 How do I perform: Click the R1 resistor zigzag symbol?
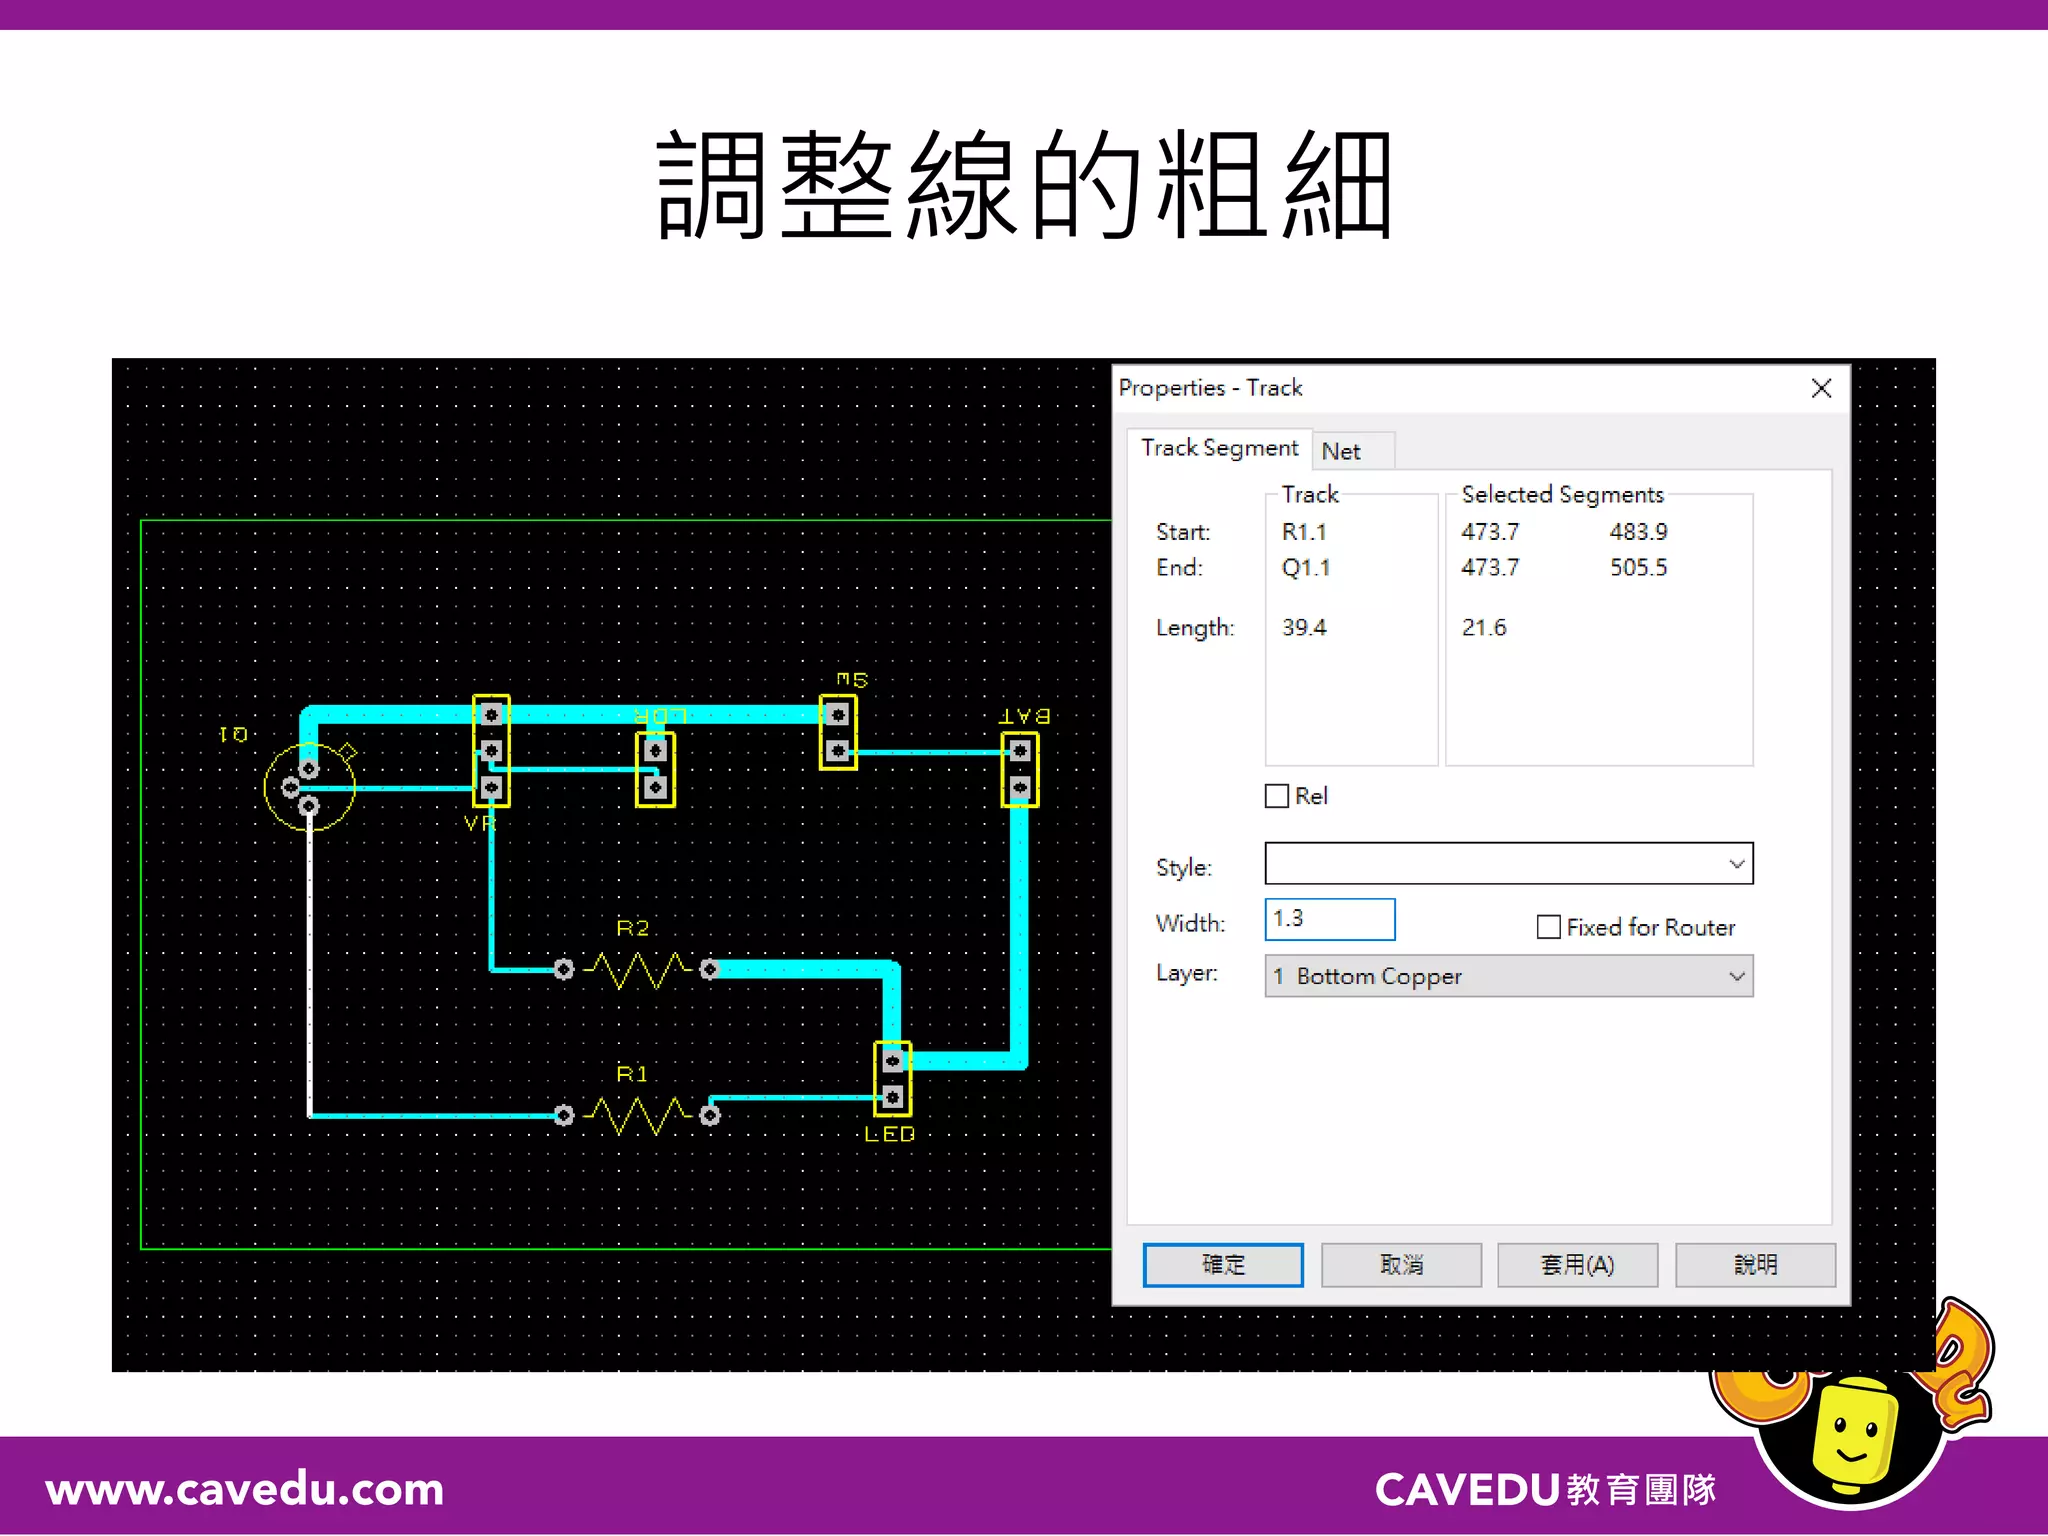tap(637, 1114)
